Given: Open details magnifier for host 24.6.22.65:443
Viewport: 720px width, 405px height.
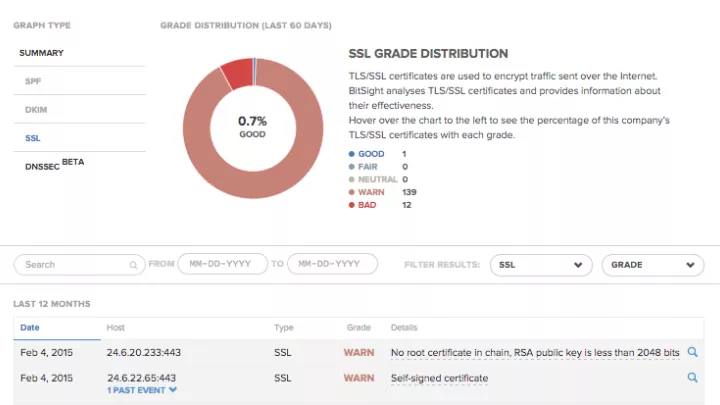Looking at the screenshot, I should (692, 378).
